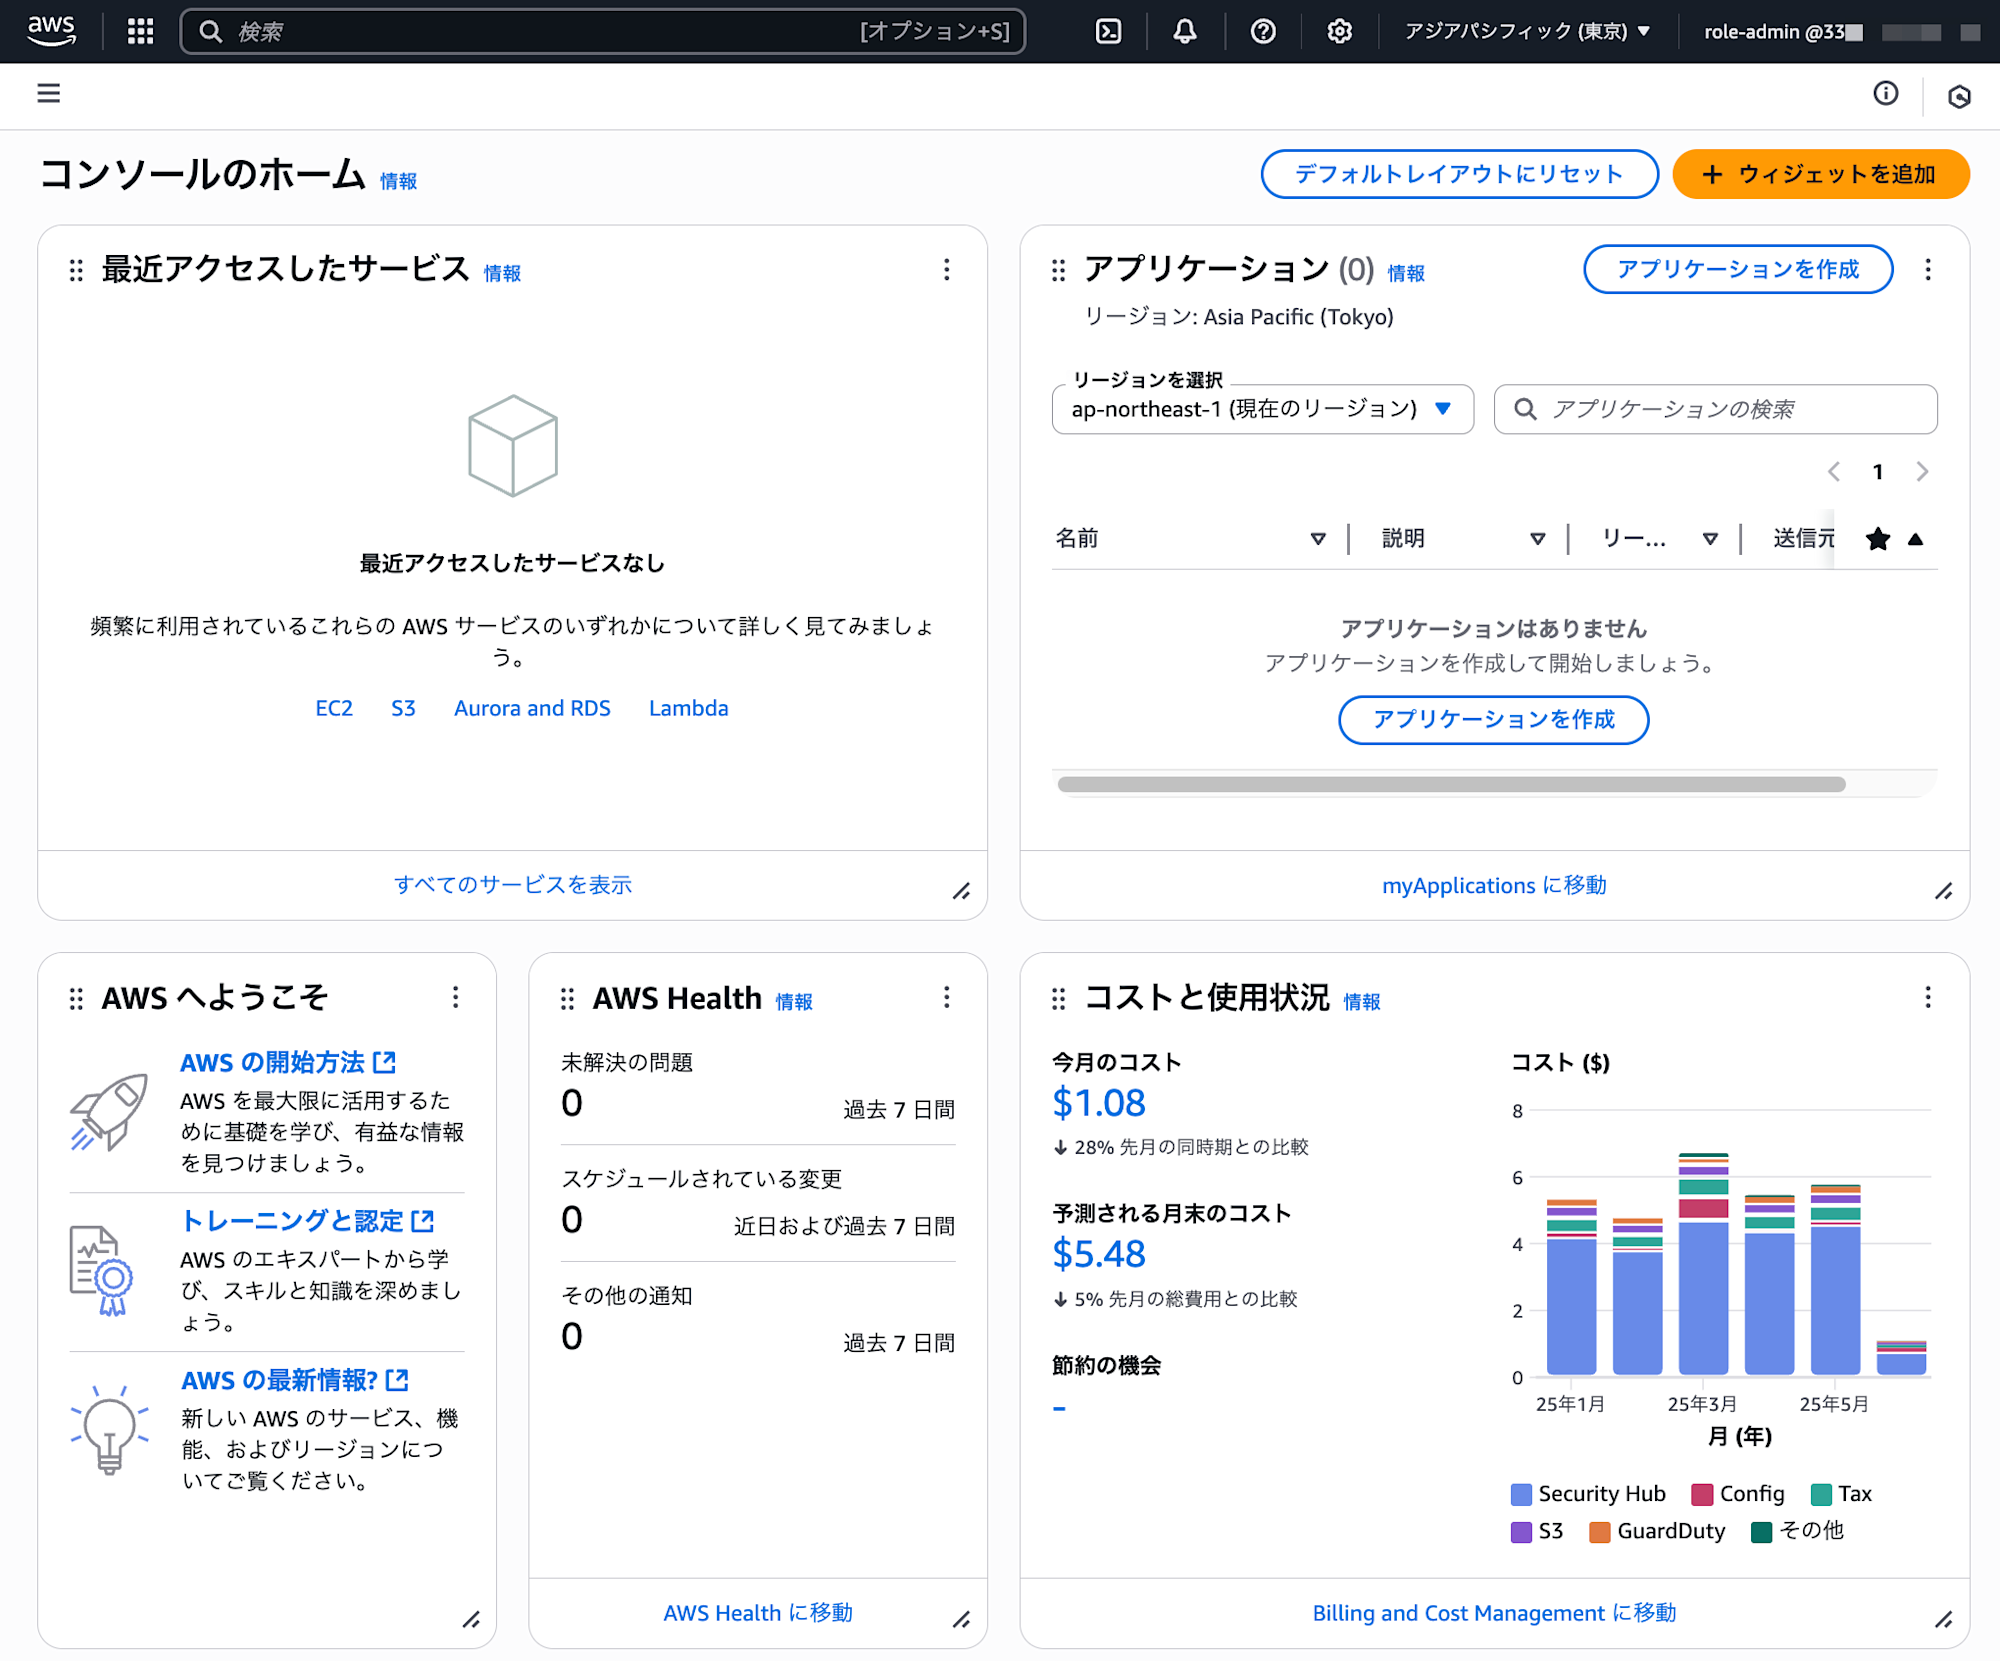
Task: Click resize handle of 最近アクセスしたサービス widget
Action: pos(961,891)
